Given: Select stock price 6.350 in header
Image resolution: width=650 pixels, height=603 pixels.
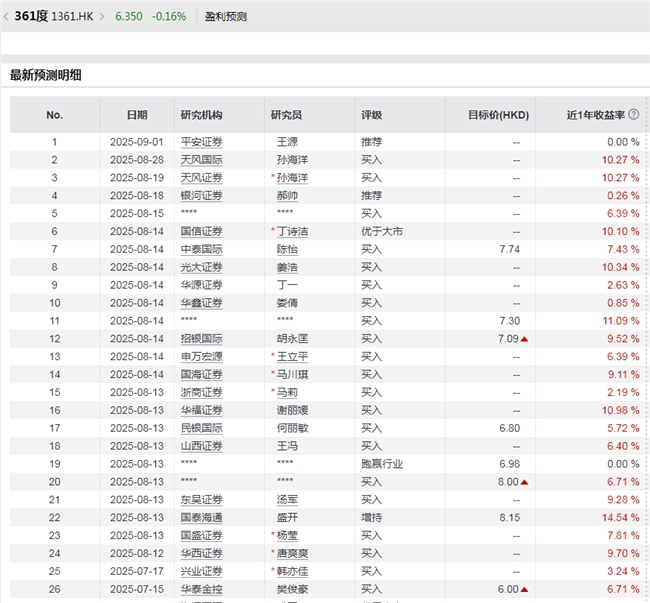Looking at the screenshot, I should click(129, 17).
